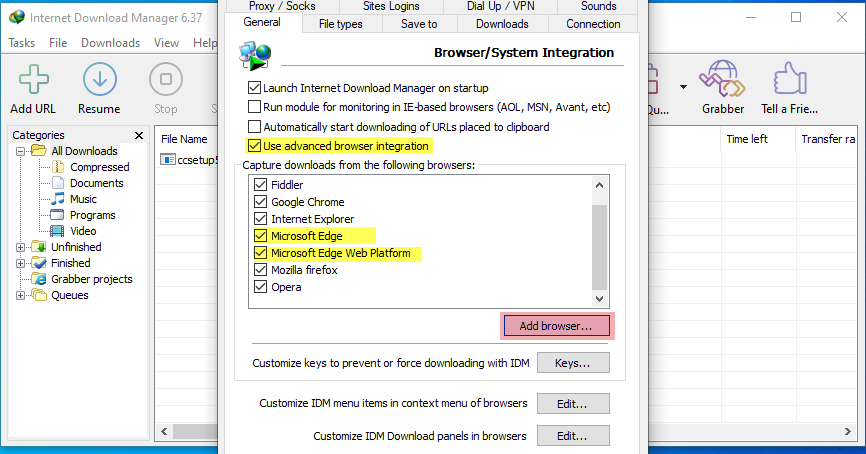Click the Finished folder icon
Image resolution: width=866 pixels, height=454 pixels.
(x=39, y=263)
